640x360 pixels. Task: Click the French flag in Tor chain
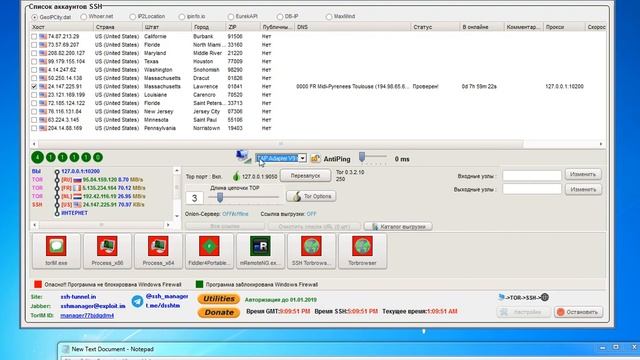click(77, 188)
